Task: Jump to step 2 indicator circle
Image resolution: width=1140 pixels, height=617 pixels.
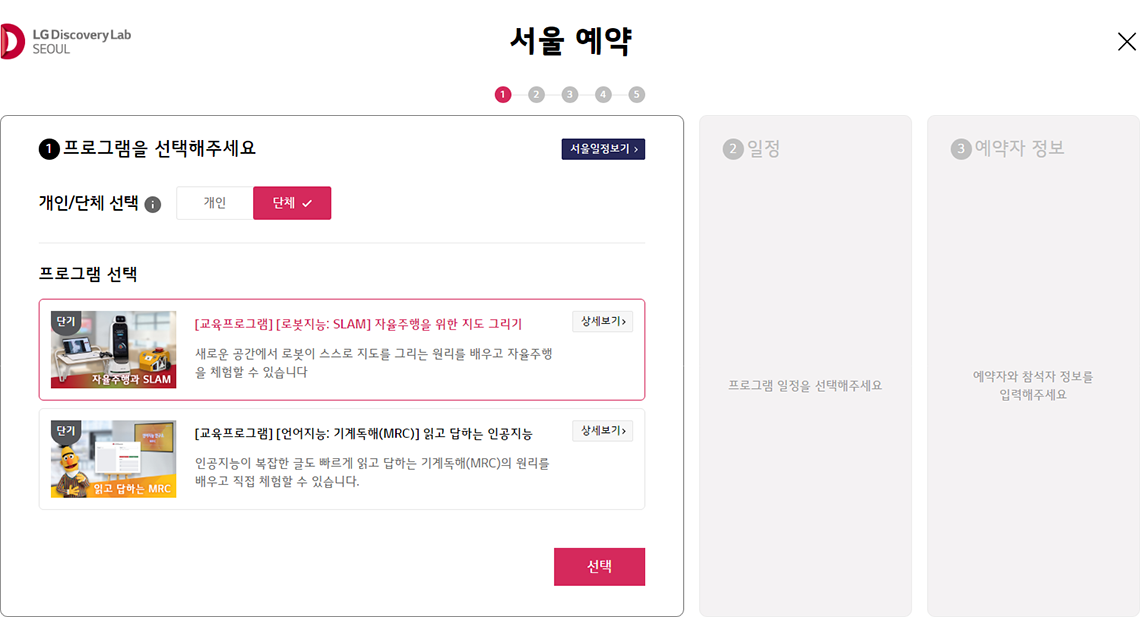Action: pyautogui.click(x=536, y=94)
